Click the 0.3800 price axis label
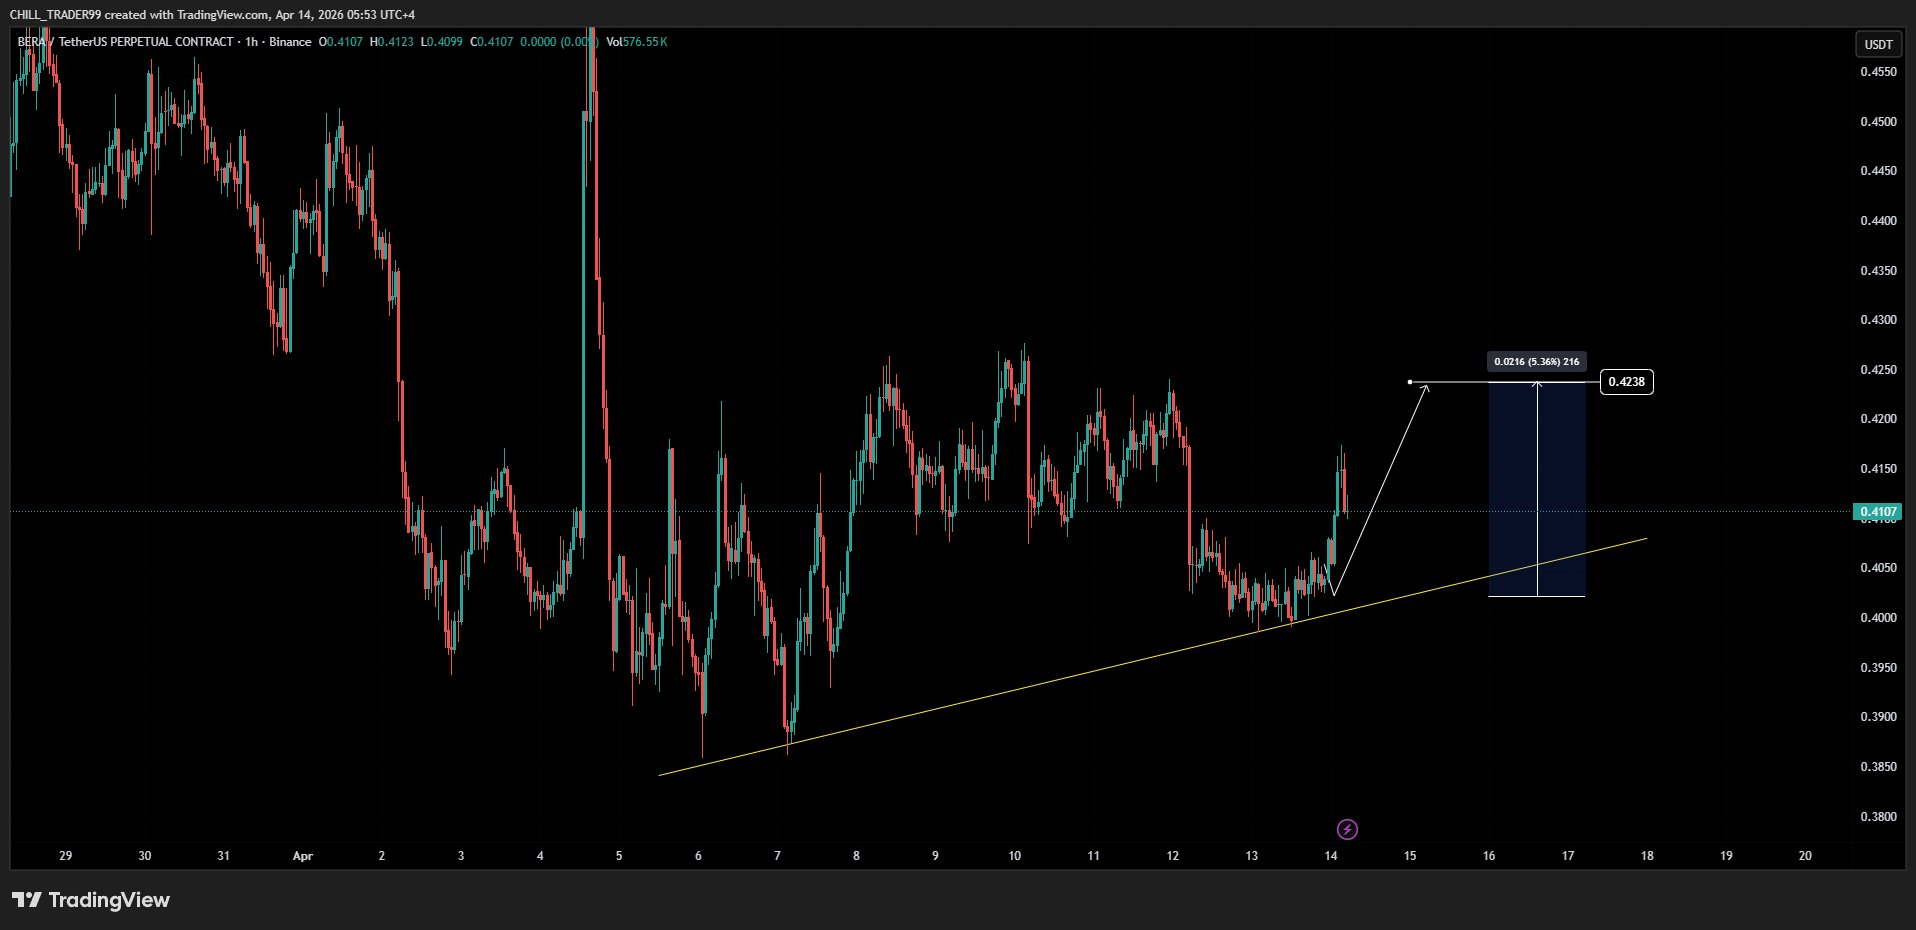Viewport: 1916px width, 930px height. pos(1878,817)
